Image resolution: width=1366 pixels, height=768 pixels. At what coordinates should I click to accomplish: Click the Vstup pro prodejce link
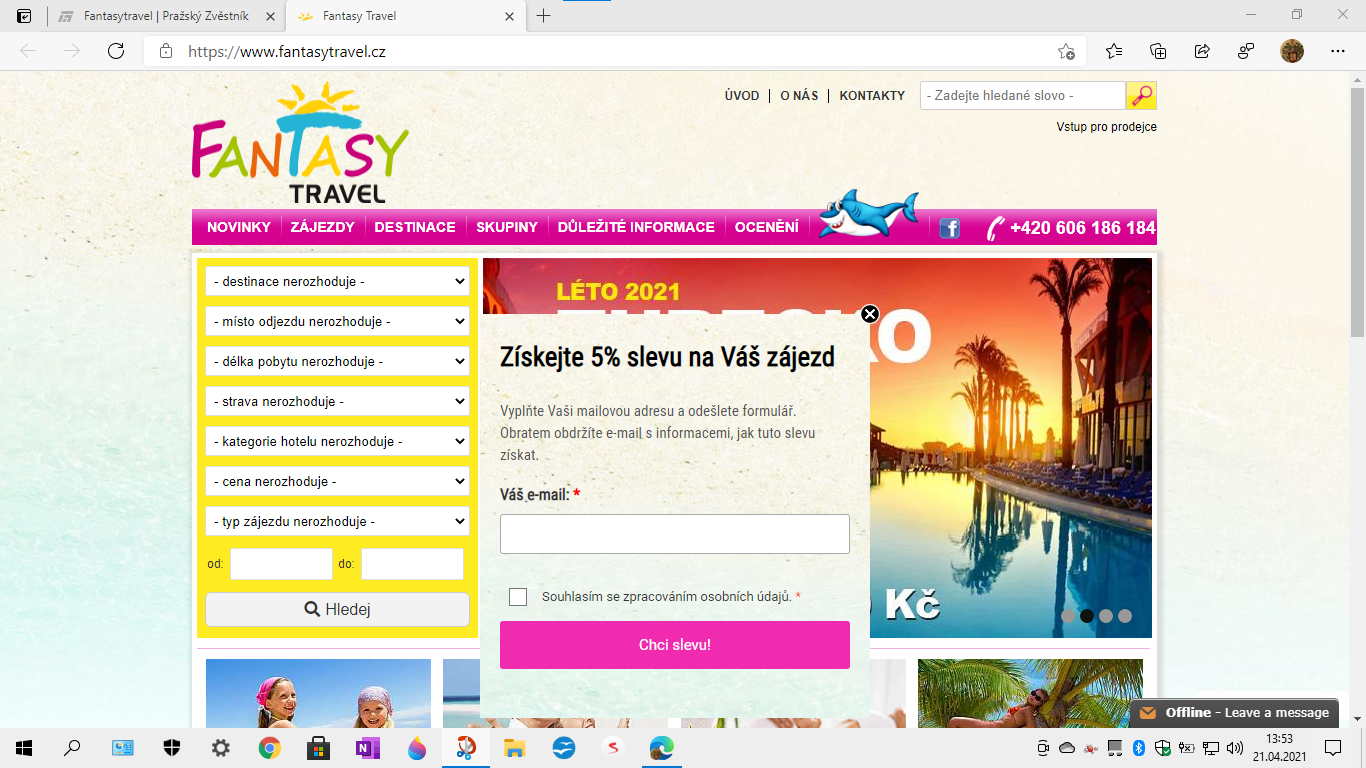[1106, 127]
